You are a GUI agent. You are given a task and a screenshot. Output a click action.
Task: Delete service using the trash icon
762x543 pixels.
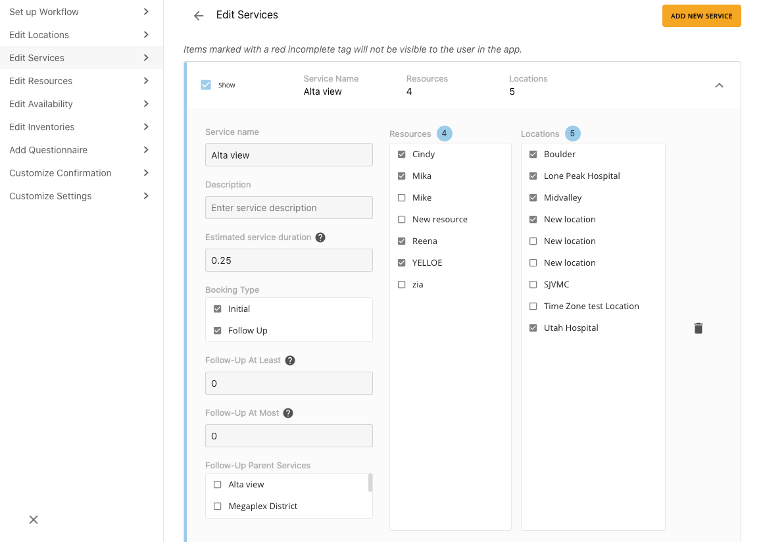(x=698, y=329)
